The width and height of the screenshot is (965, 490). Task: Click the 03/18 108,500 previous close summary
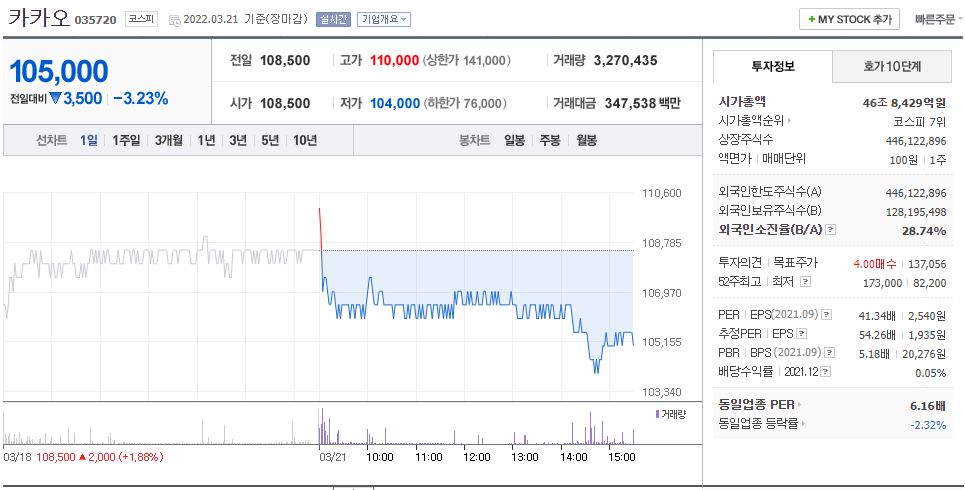83,457
